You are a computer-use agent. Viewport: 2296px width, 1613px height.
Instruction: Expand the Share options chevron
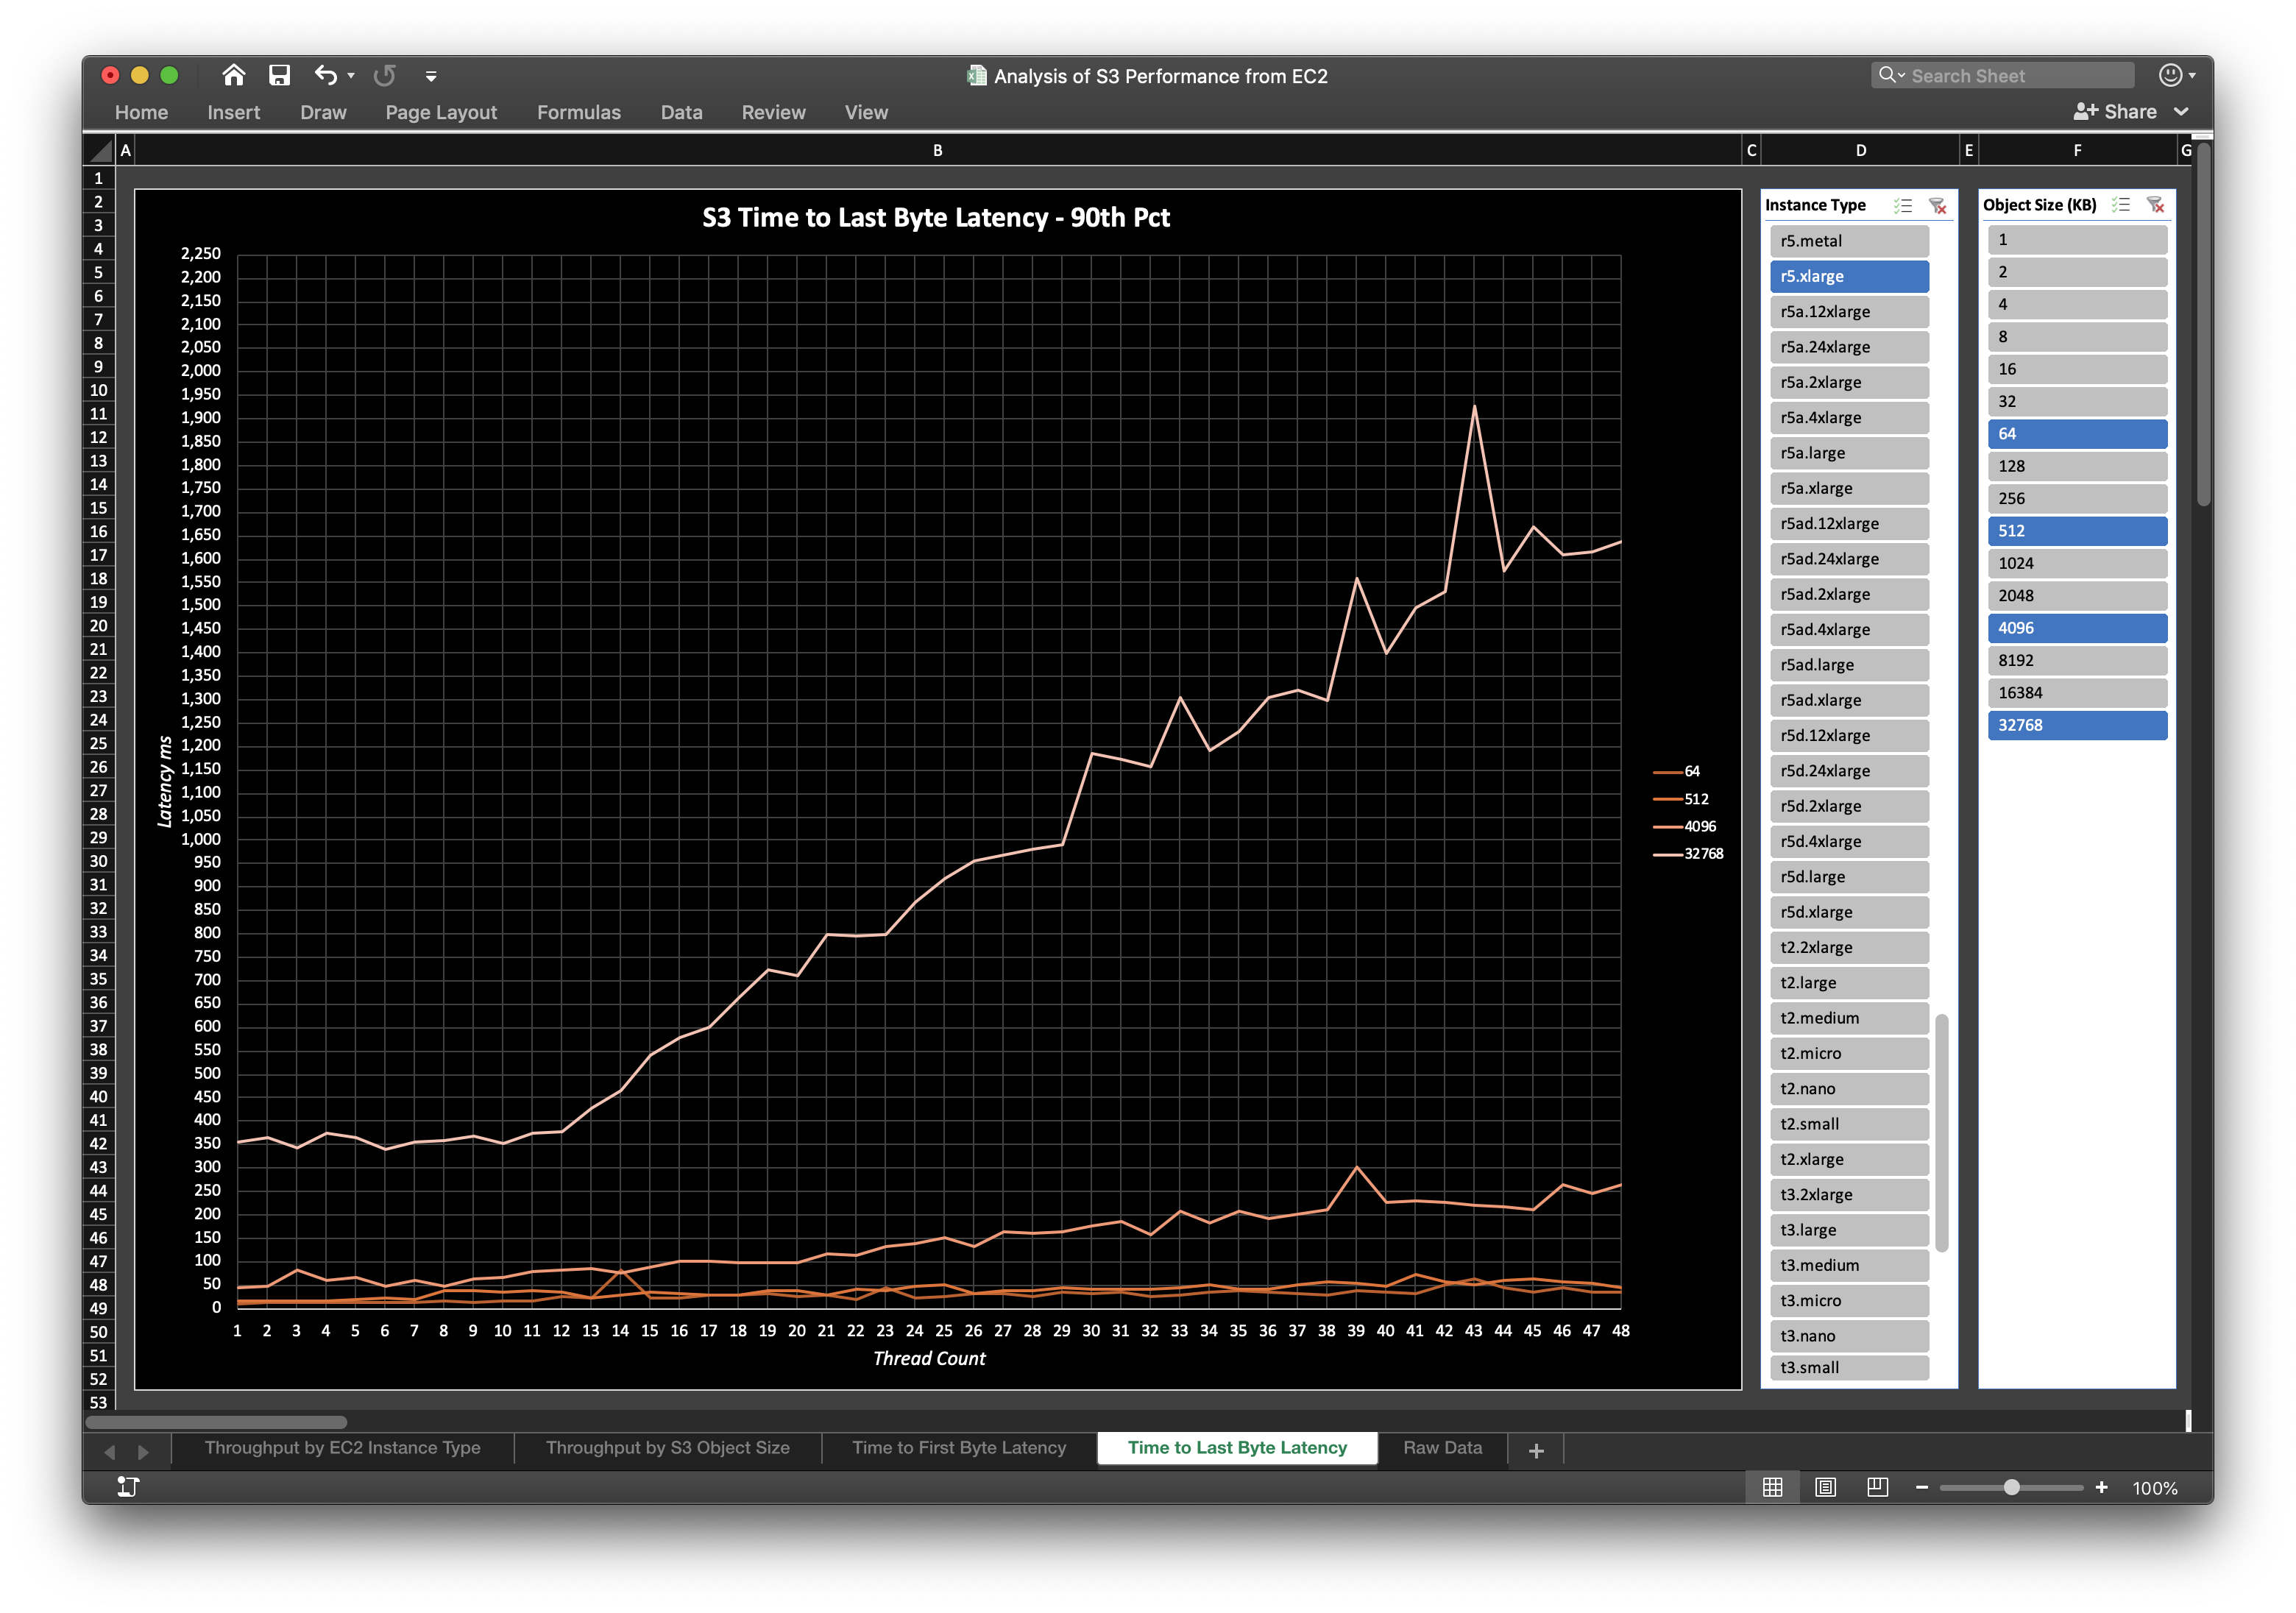click(x=2181, y=112)
